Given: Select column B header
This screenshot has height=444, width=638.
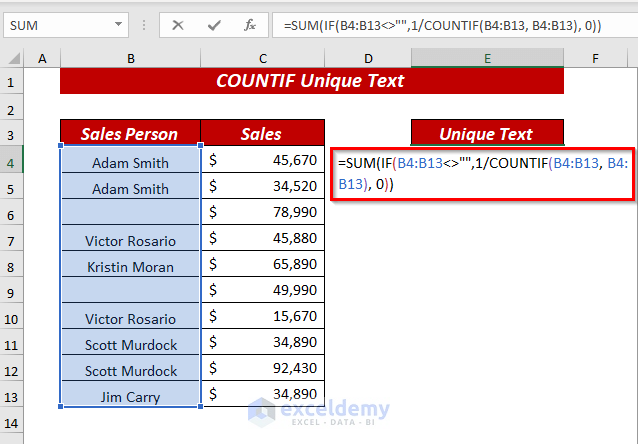Looking at the screenshot, I should click(131, 59).
